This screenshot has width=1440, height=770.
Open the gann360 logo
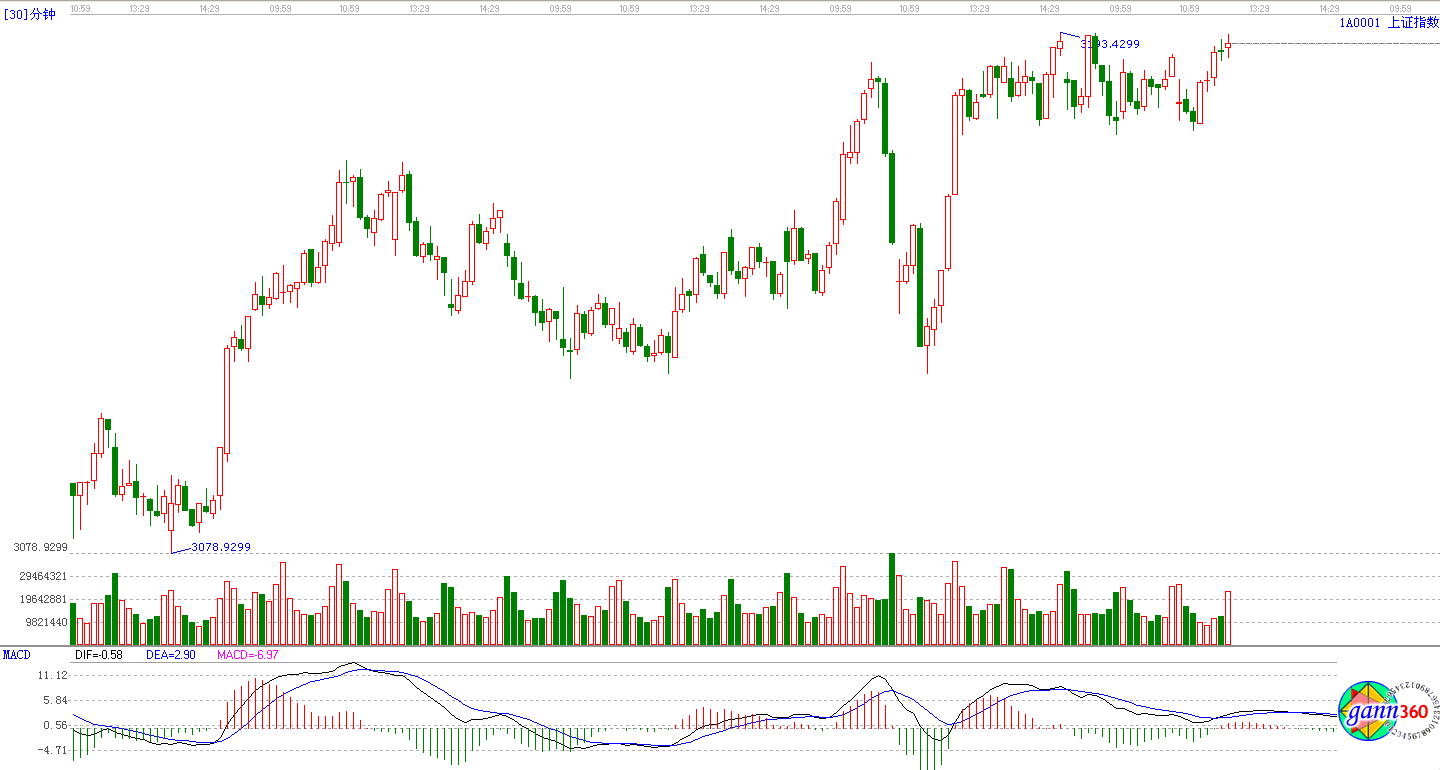tap(1389, 713)
